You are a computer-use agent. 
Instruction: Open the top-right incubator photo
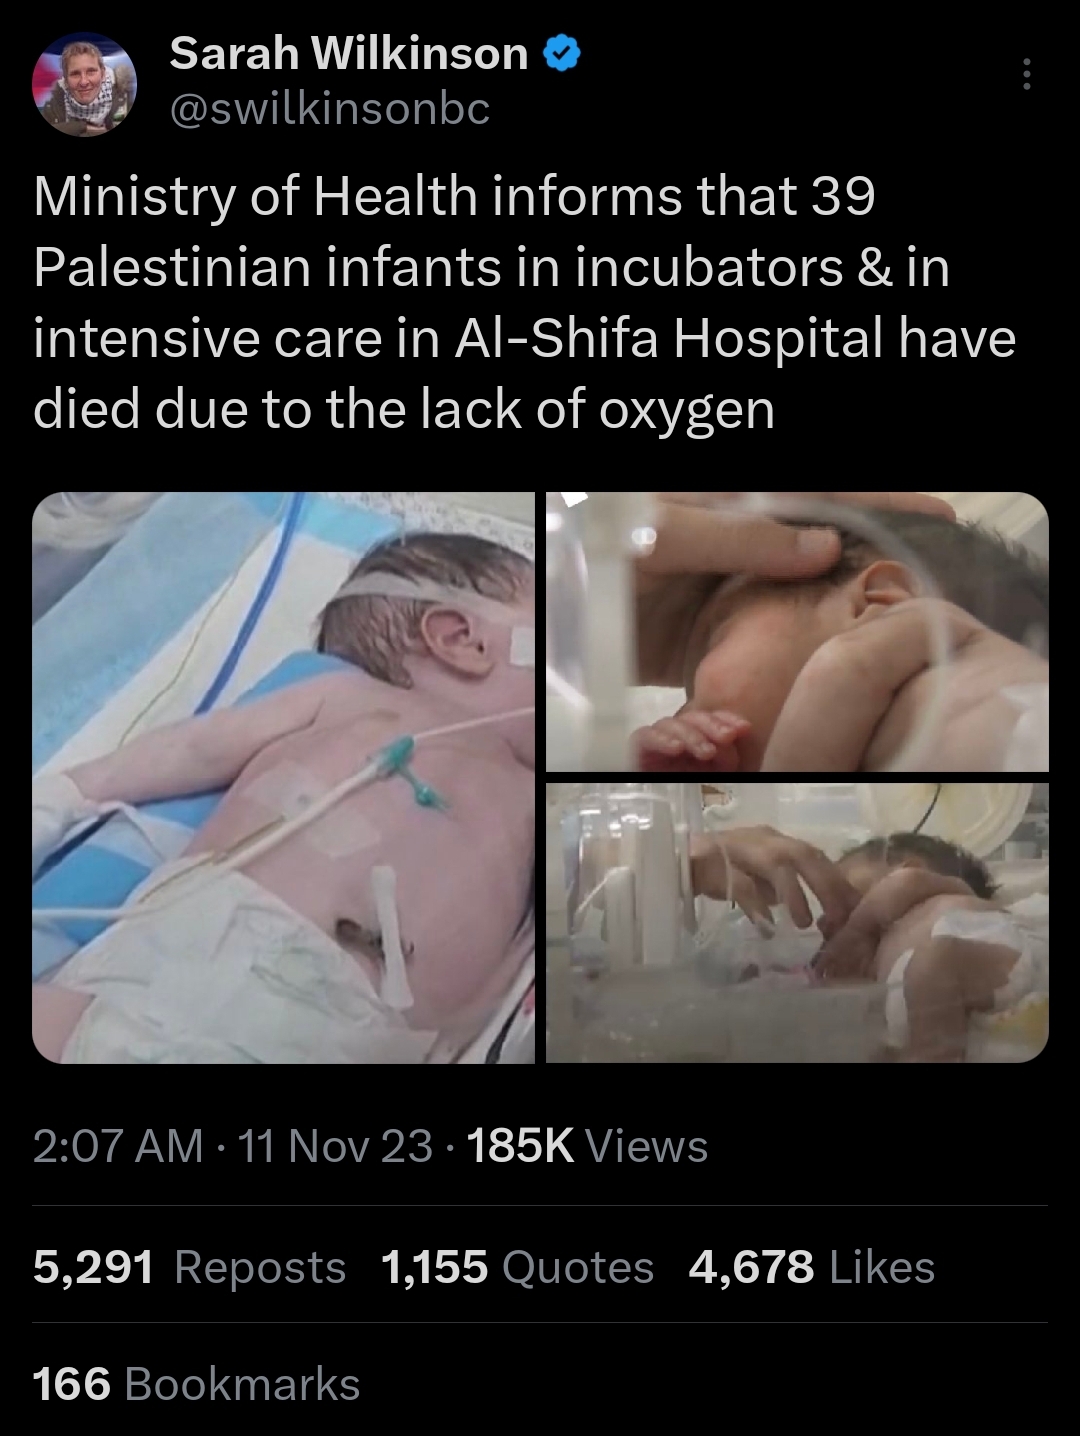[x=797, y=631]
